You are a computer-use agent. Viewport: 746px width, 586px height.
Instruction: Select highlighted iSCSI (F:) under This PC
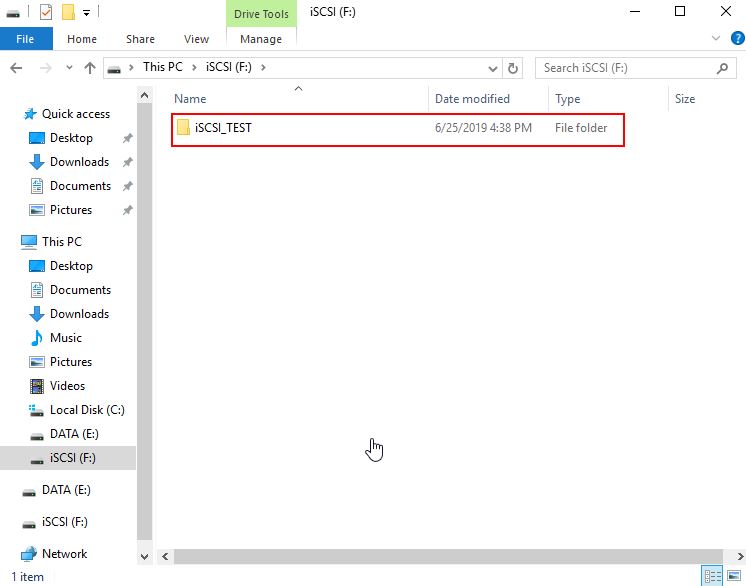68,458
